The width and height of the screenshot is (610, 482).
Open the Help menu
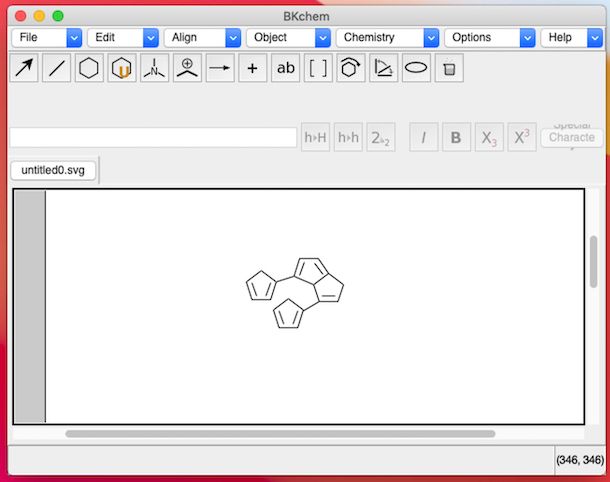coord(571,37)
